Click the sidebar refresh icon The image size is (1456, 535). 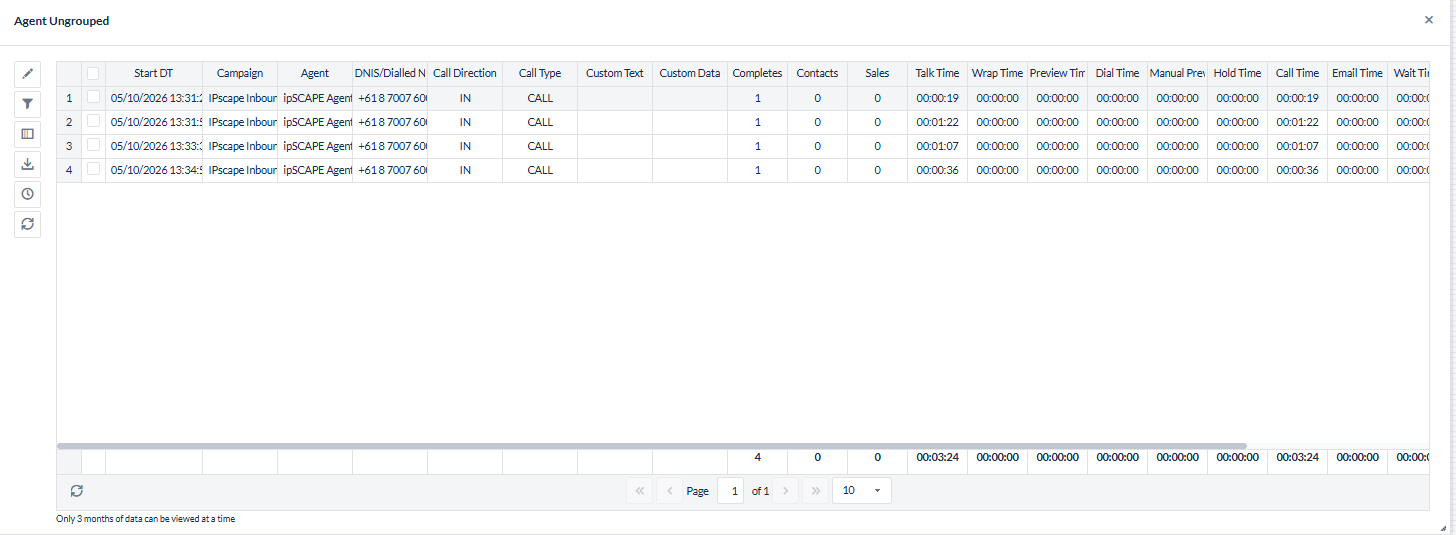[x=28, y=224]
